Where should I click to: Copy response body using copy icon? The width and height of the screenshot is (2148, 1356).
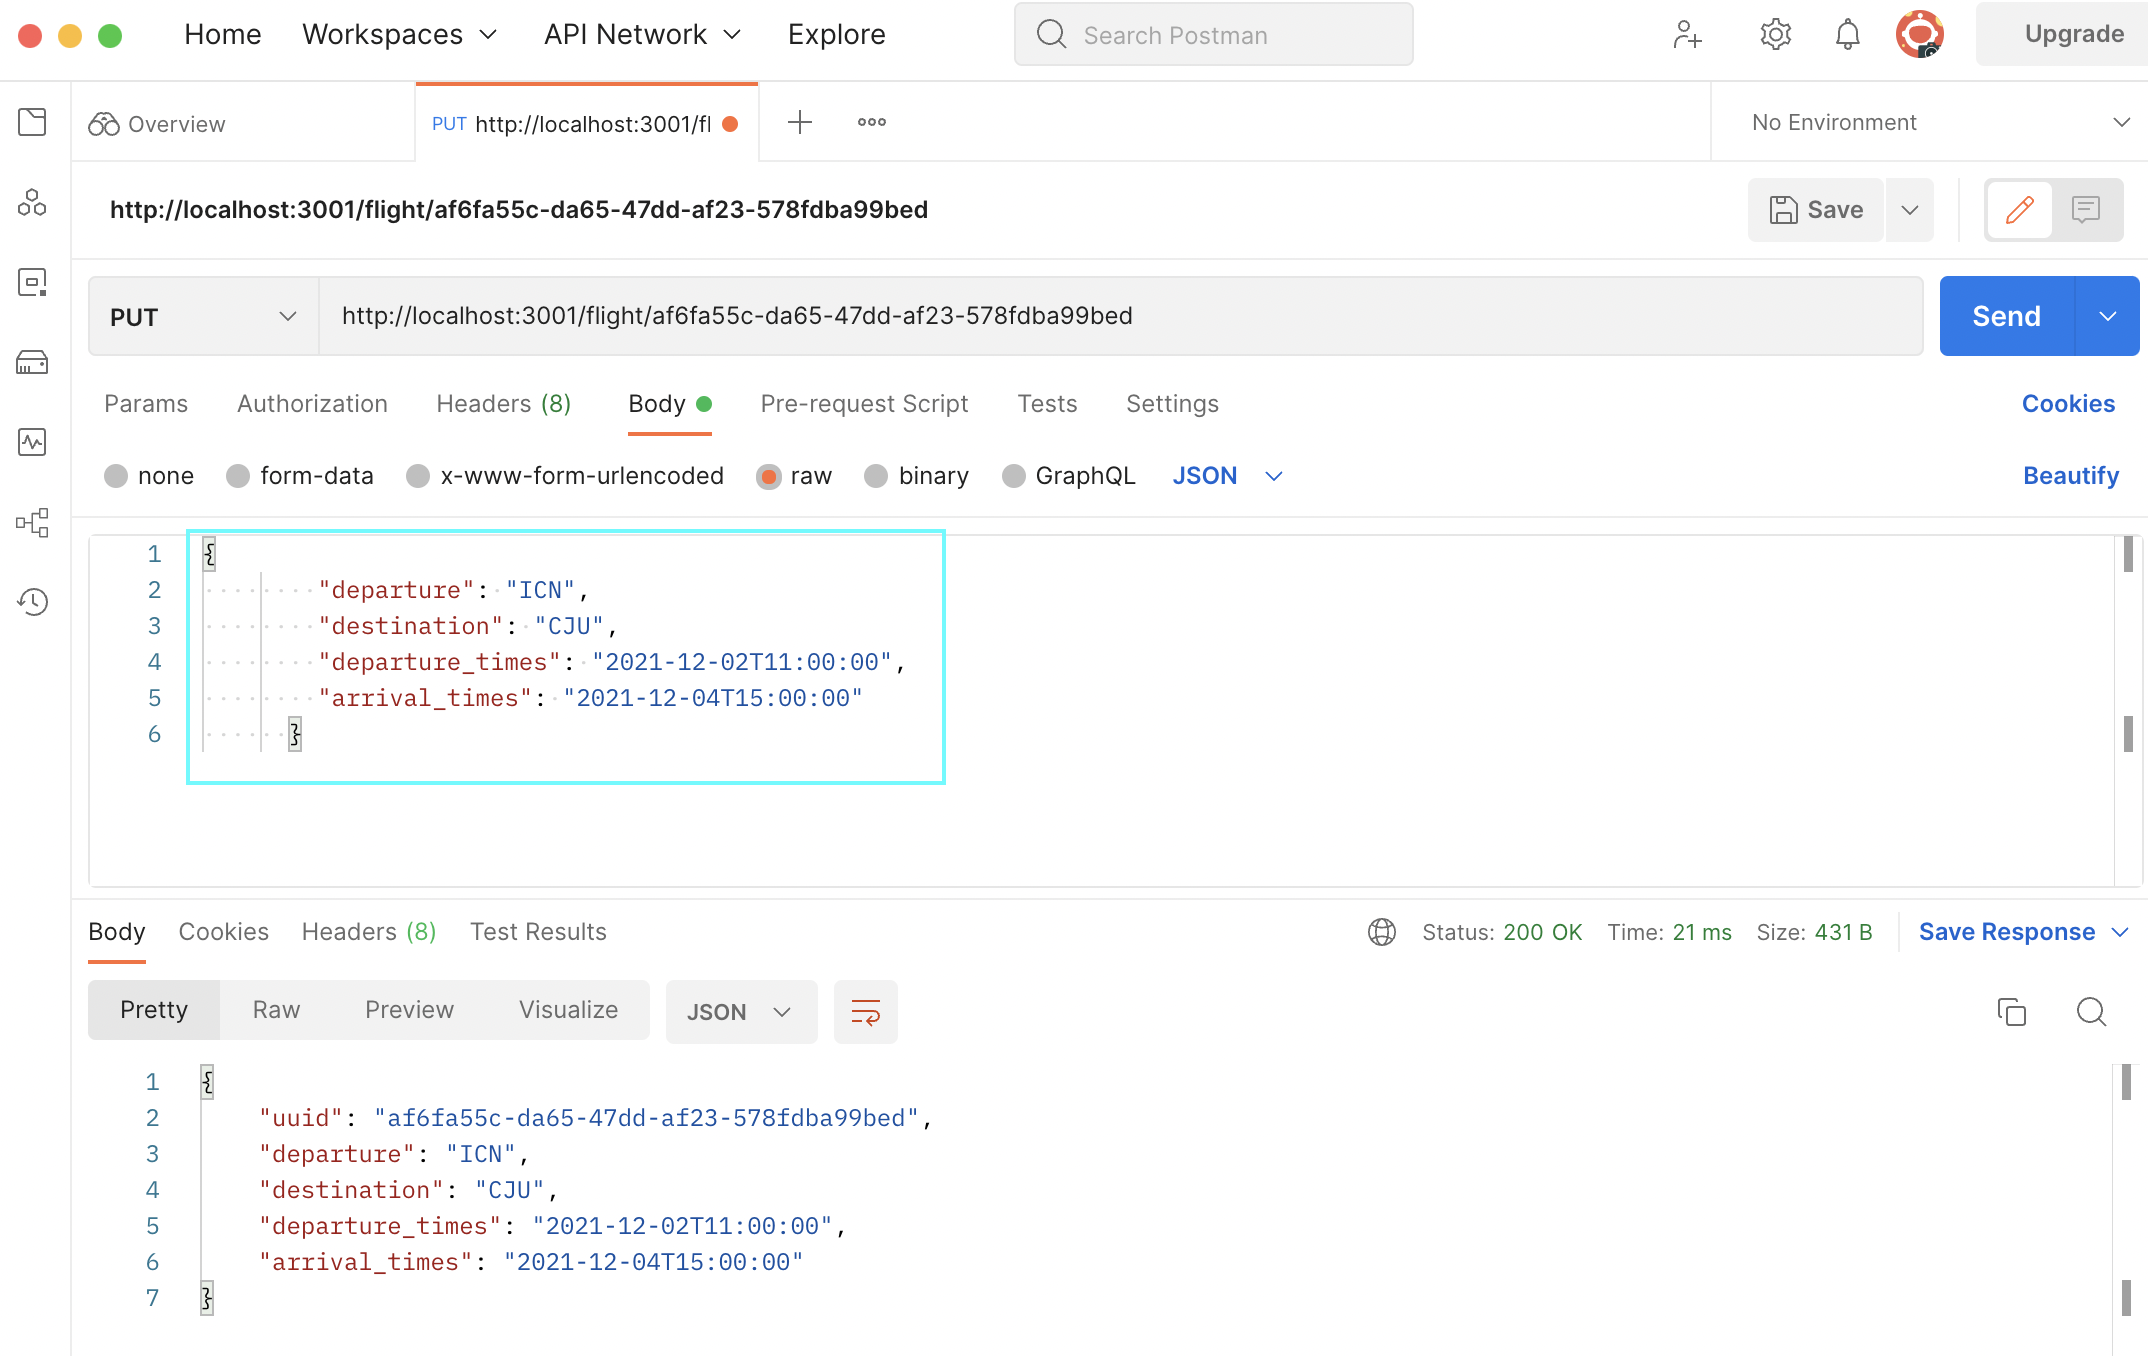point(2011,1012)
